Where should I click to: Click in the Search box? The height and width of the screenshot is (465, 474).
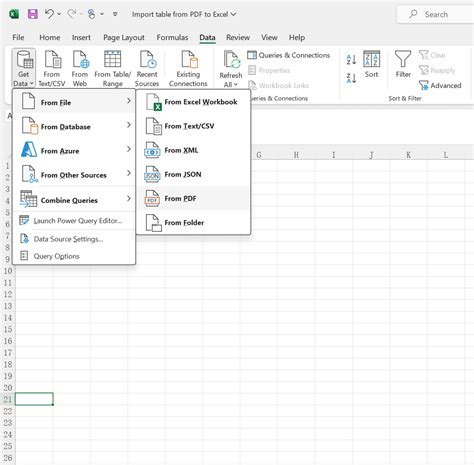(x=435, y=14)
